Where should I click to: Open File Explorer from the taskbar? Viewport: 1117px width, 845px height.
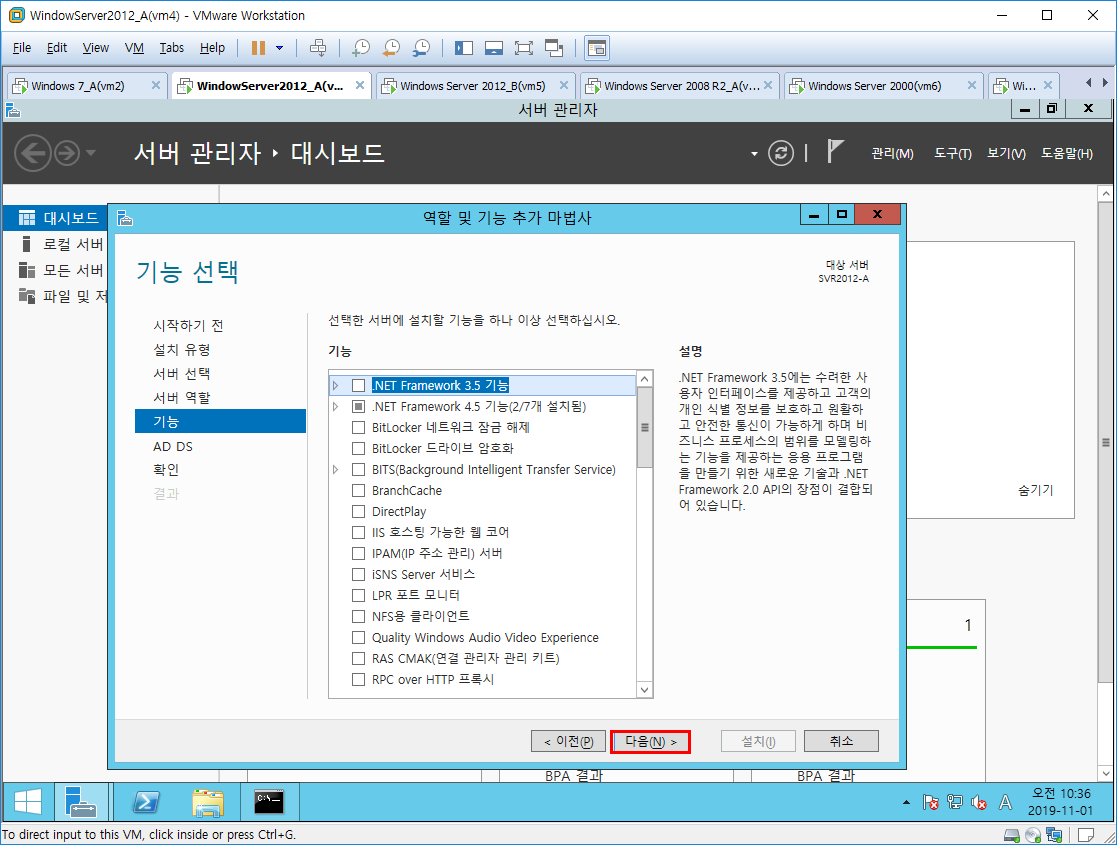[208, 802]
